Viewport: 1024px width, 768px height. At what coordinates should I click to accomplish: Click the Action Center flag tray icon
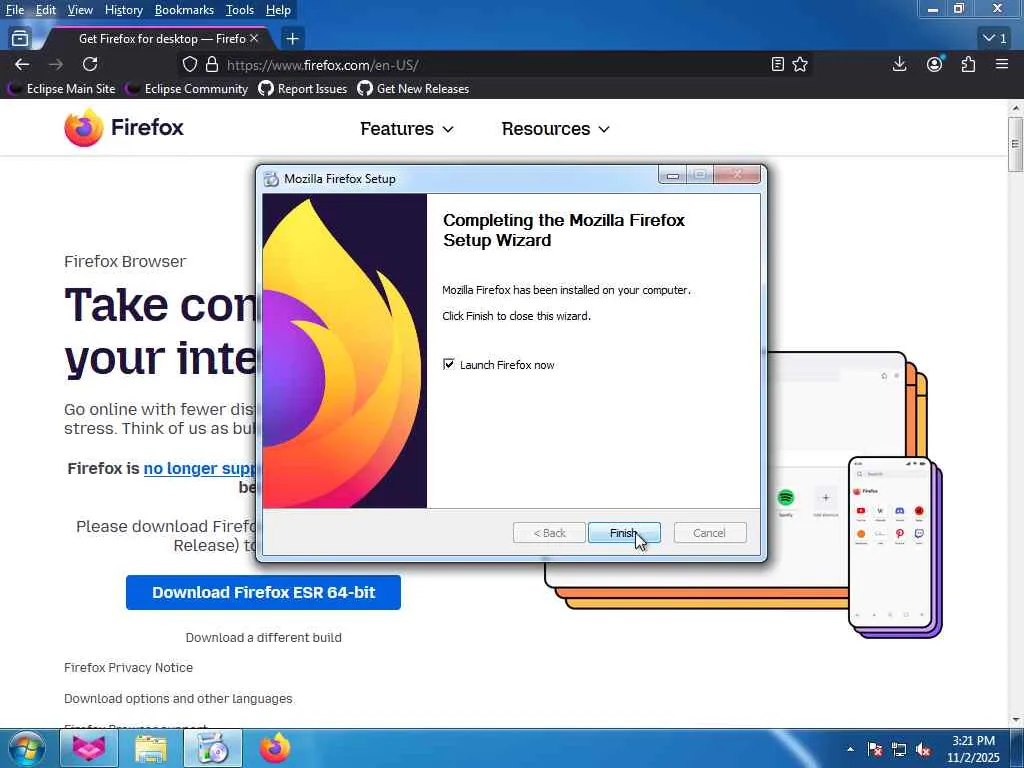click(x=874, y=749)
